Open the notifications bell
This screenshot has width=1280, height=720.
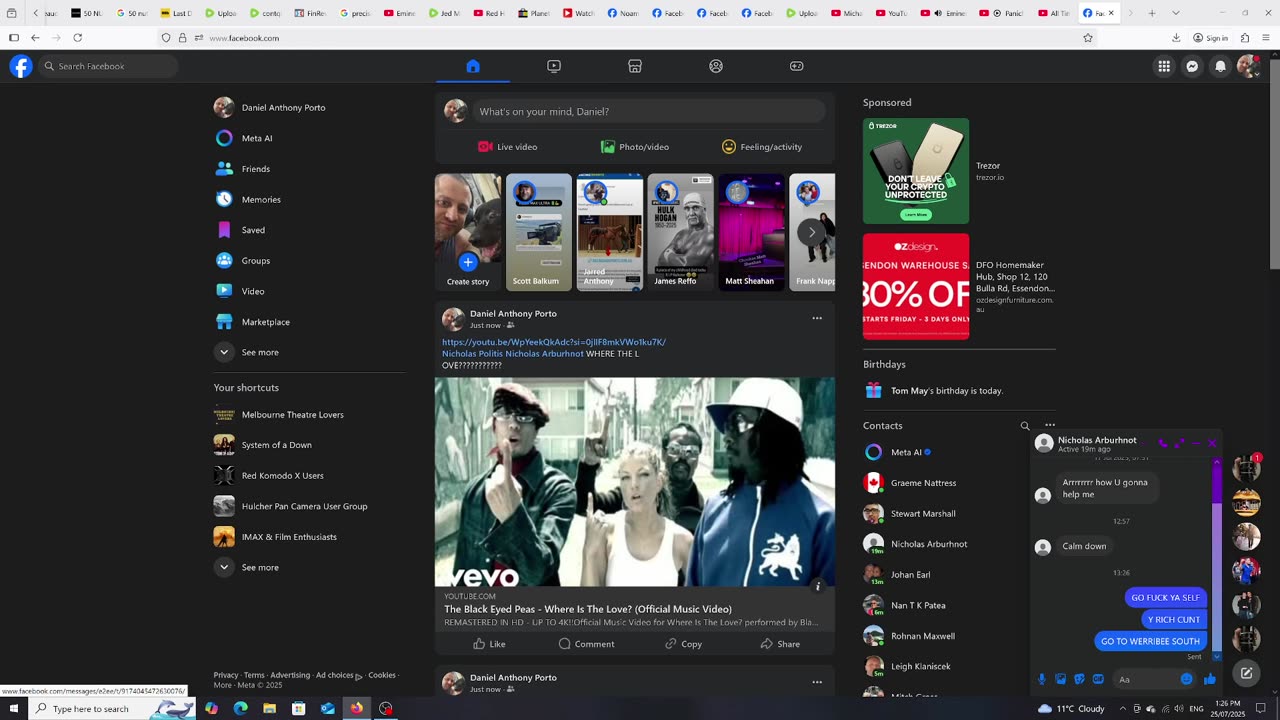(x=1220, y=66)
